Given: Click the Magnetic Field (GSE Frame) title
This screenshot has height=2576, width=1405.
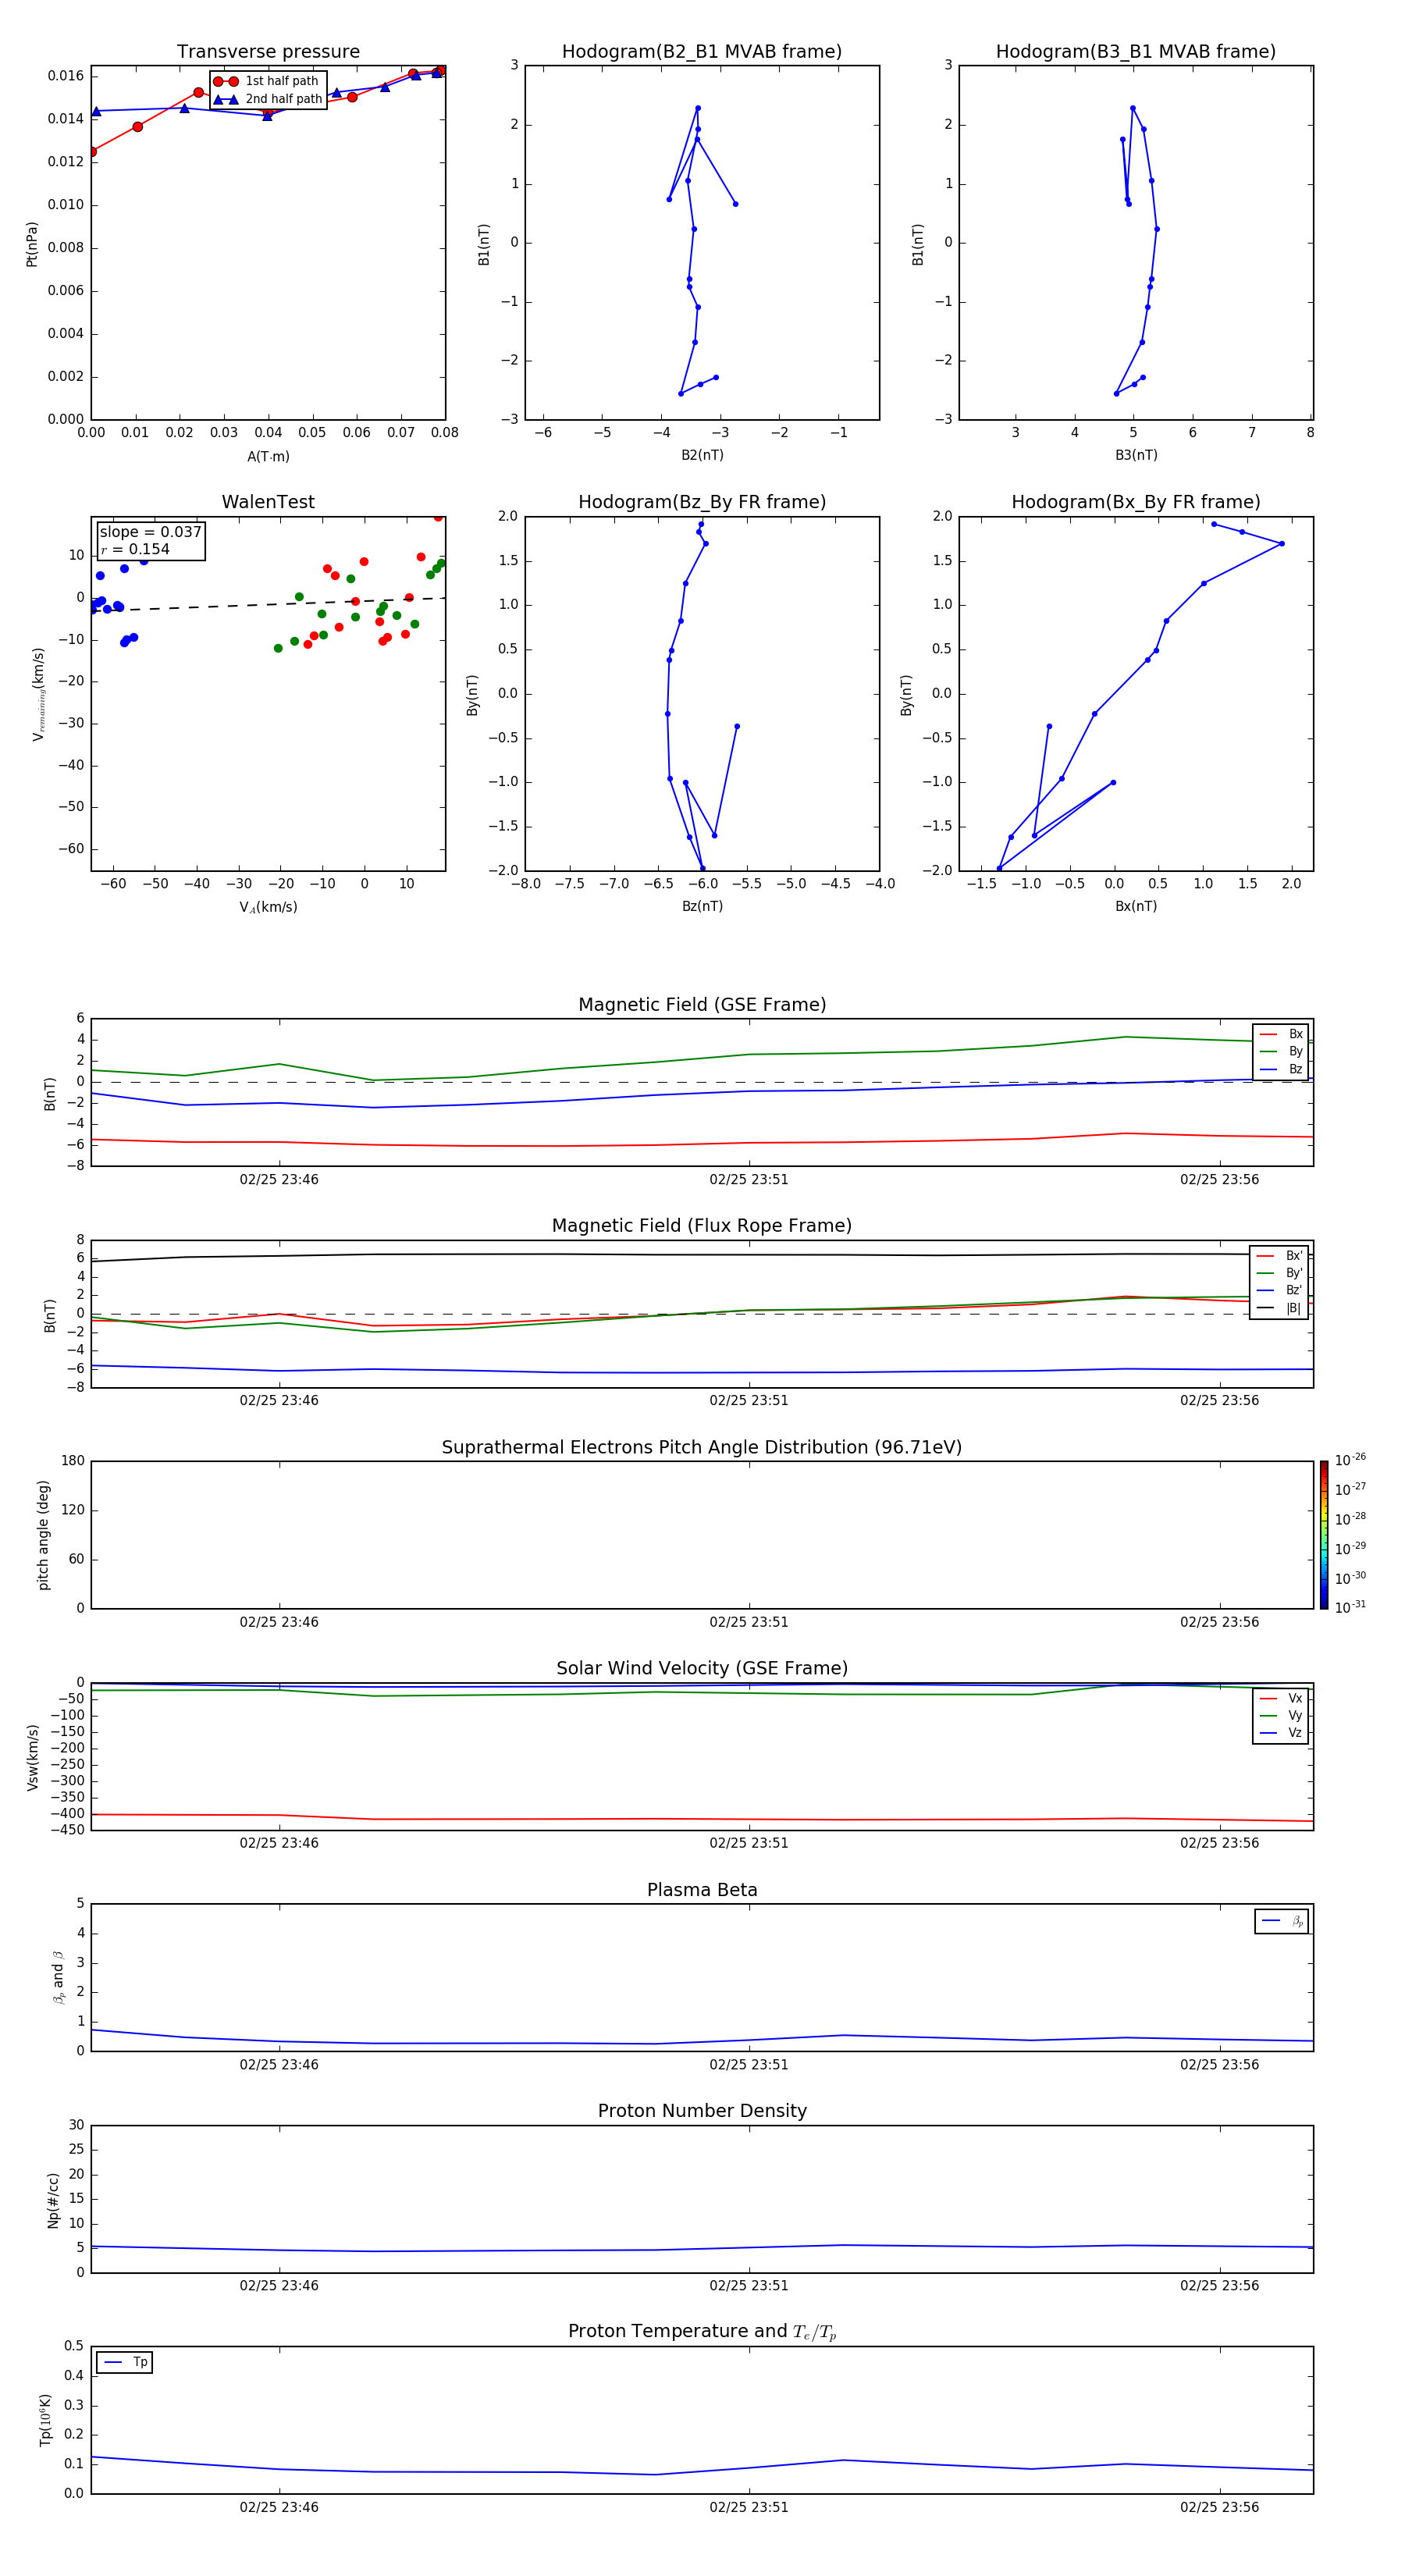Looking at the screenshot, I should [701, 1004].
